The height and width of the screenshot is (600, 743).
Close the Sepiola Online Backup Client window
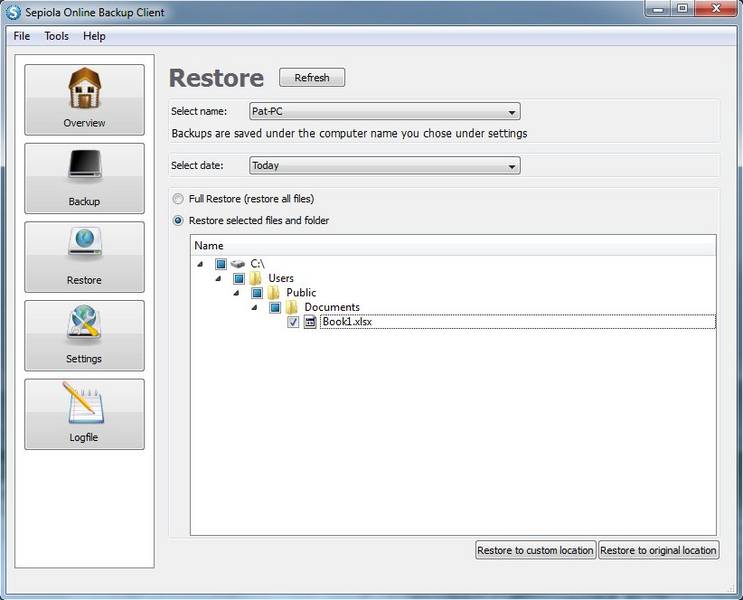(x=716, y=9)
